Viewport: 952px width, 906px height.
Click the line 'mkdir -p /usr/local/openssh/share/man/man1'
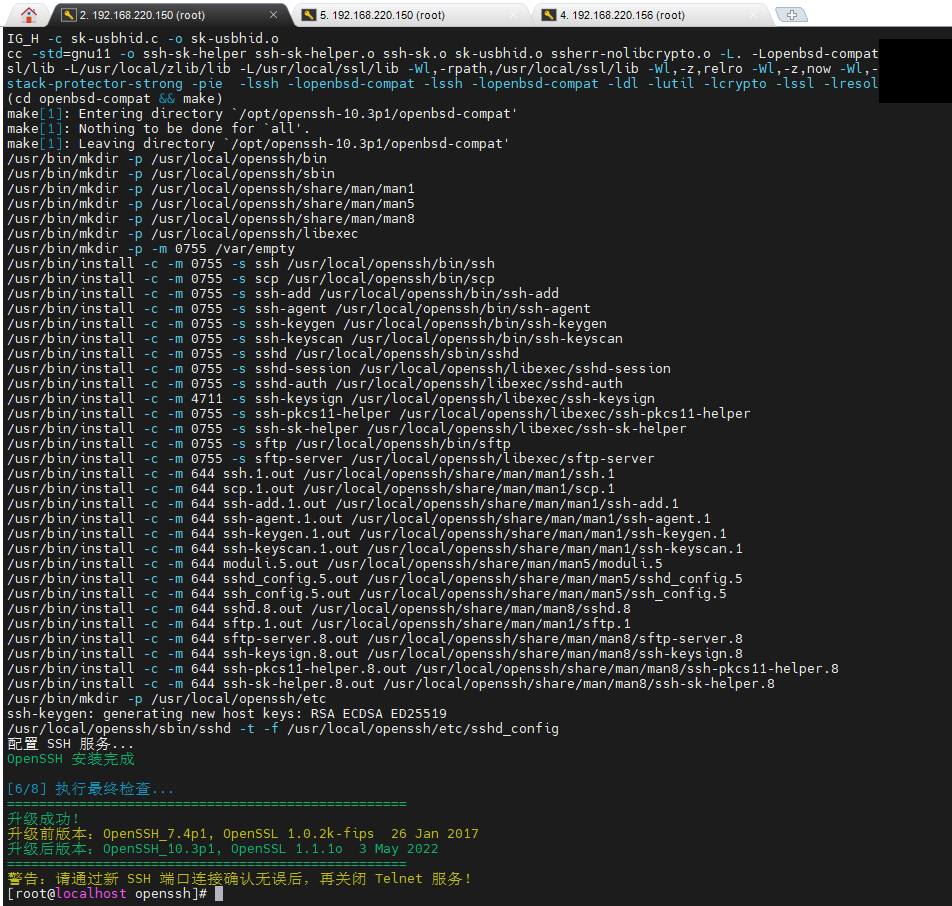click(x=211, y=188)
